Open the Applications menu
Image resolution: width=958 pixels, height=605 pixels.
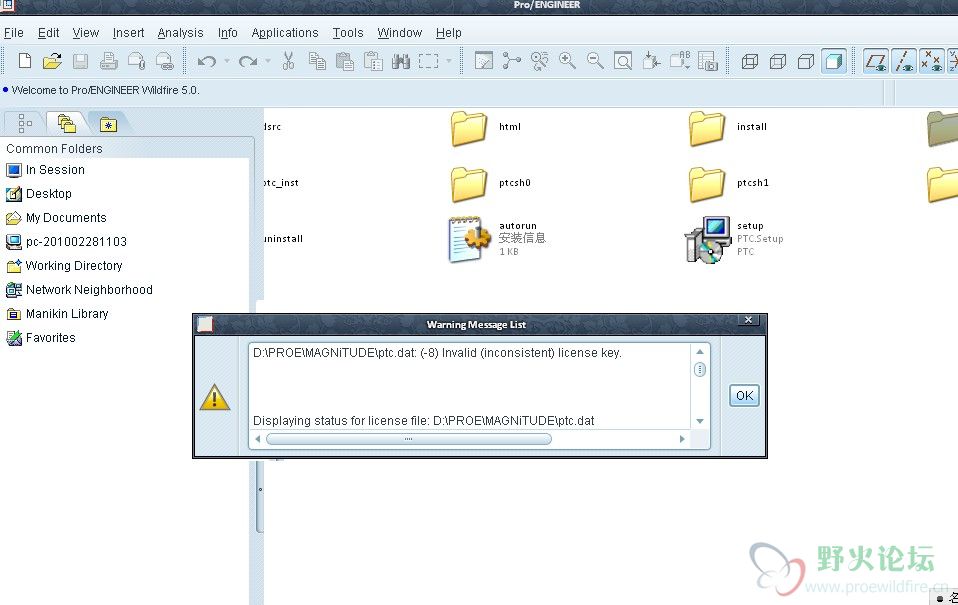point(285,33)
